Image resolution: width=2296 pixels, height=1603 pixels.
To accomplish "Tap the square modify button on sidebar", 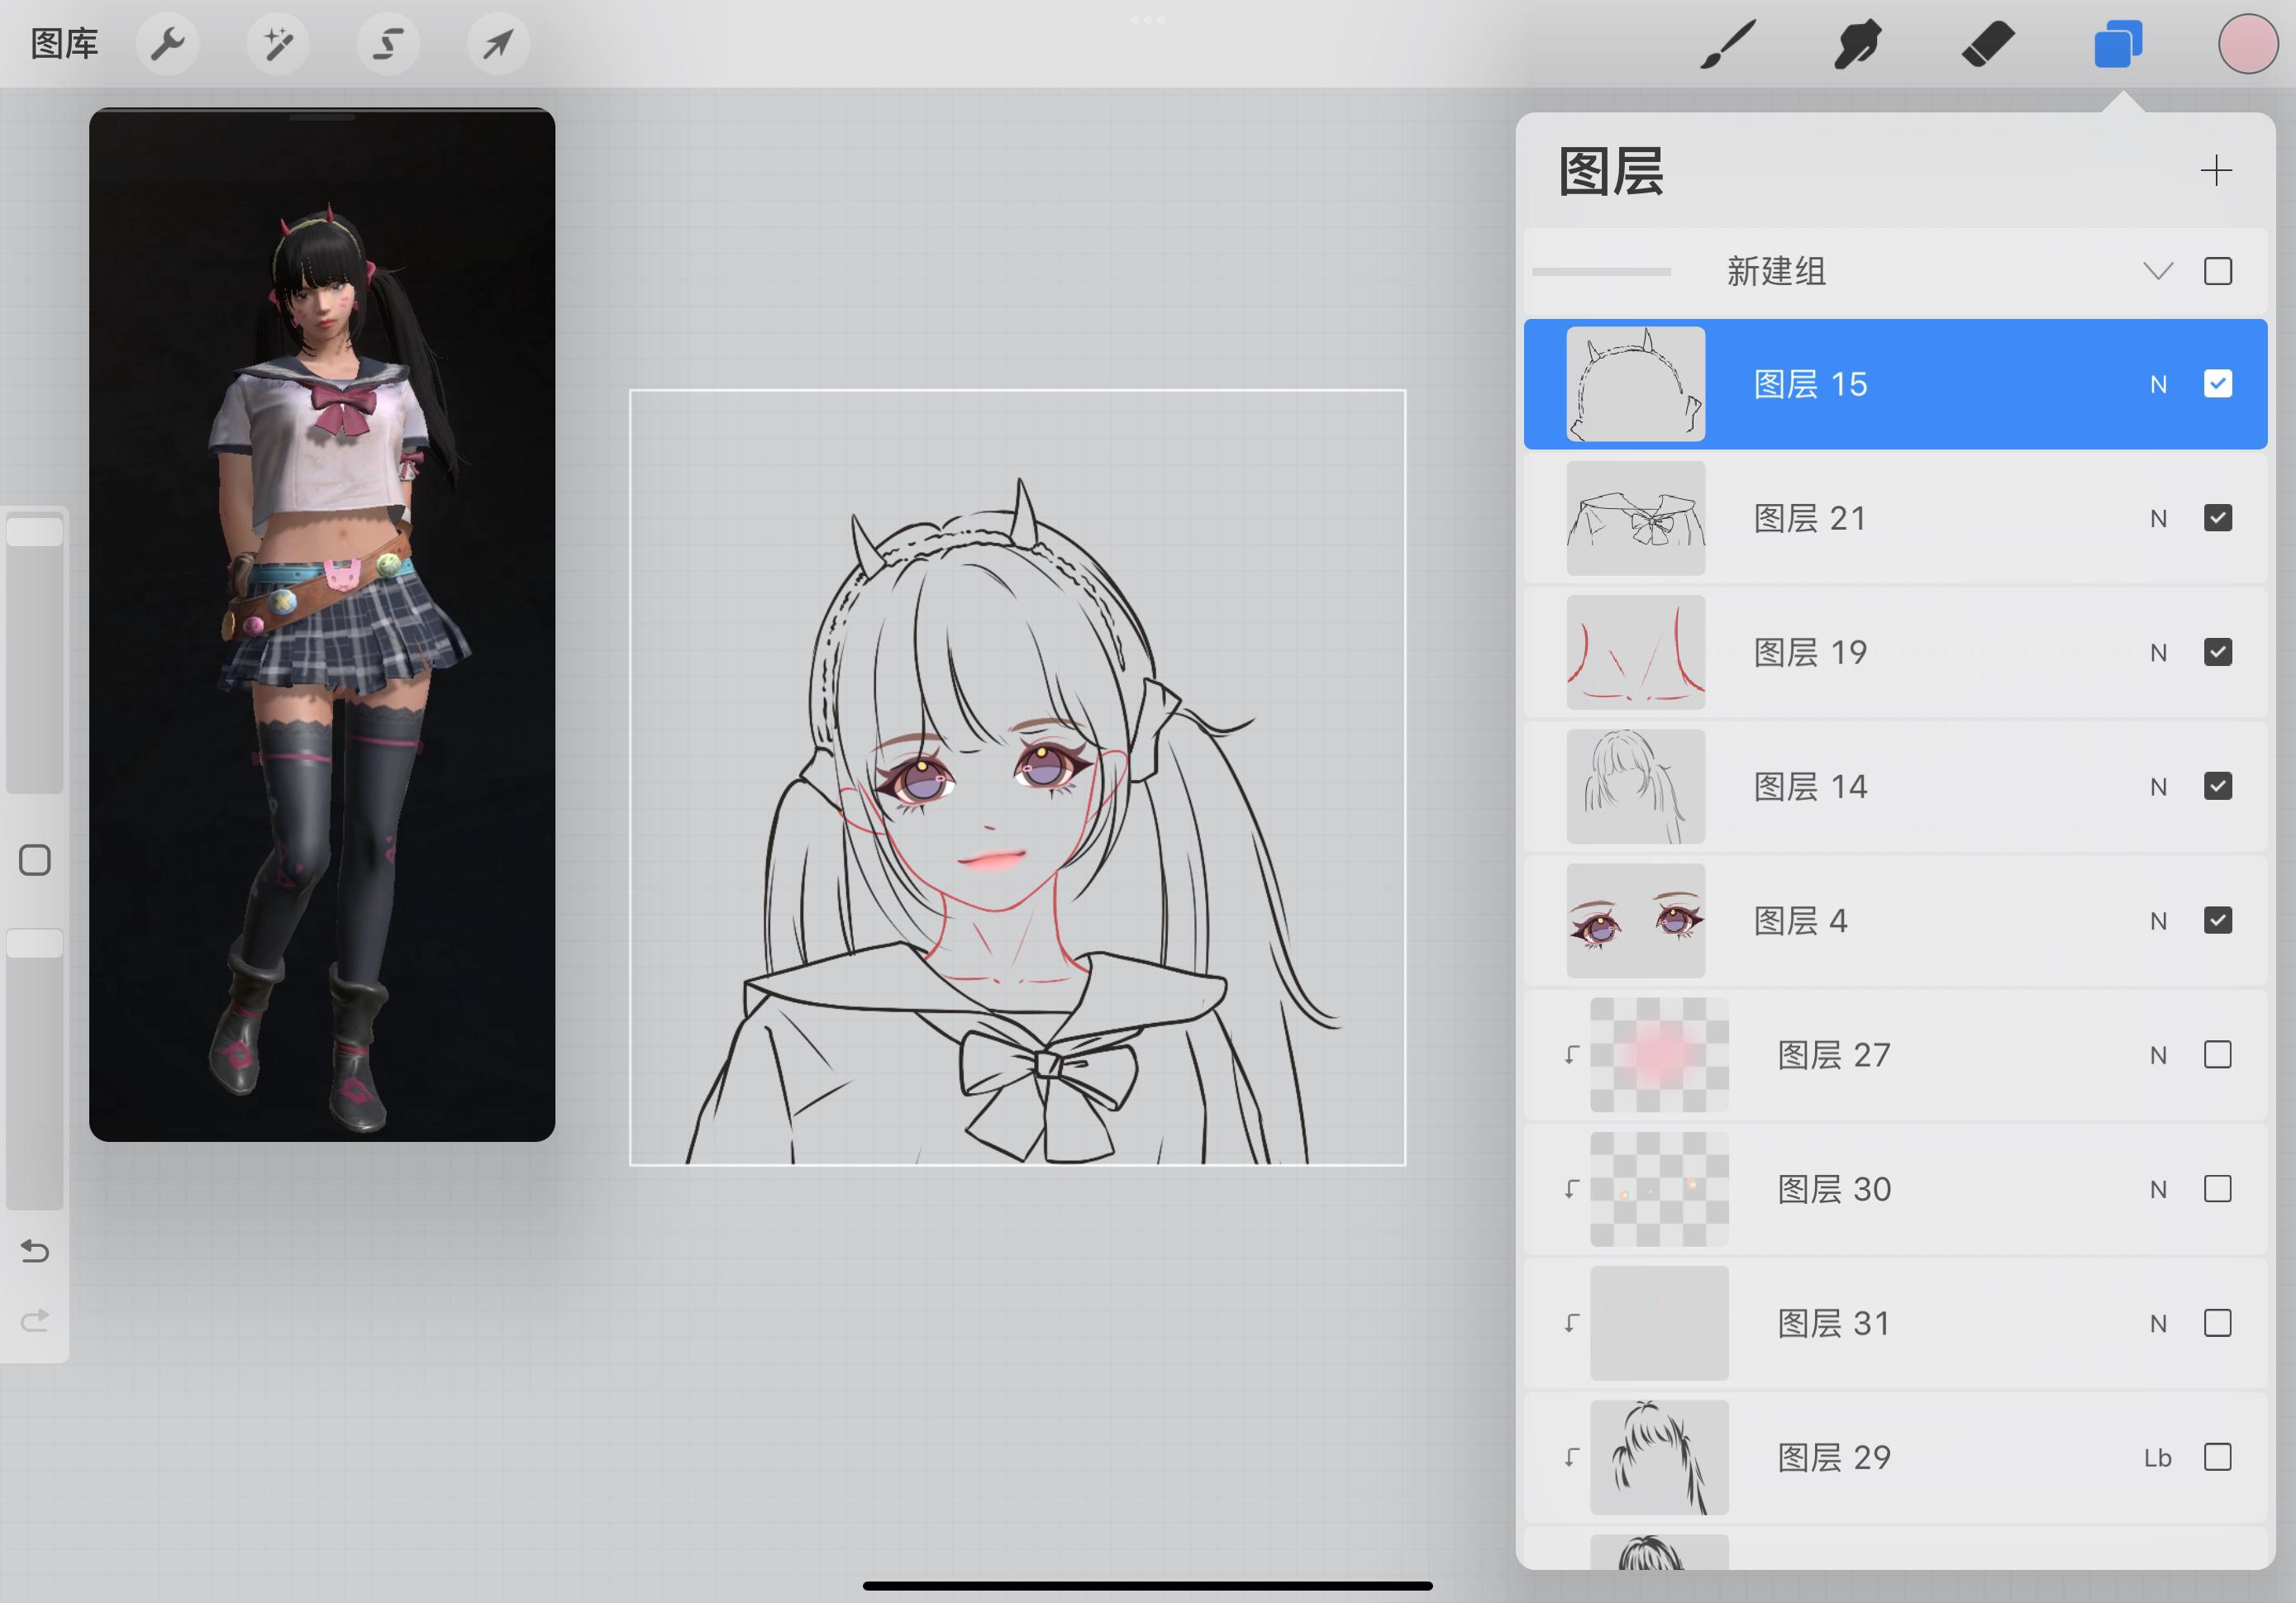I will tap(35, 860).
